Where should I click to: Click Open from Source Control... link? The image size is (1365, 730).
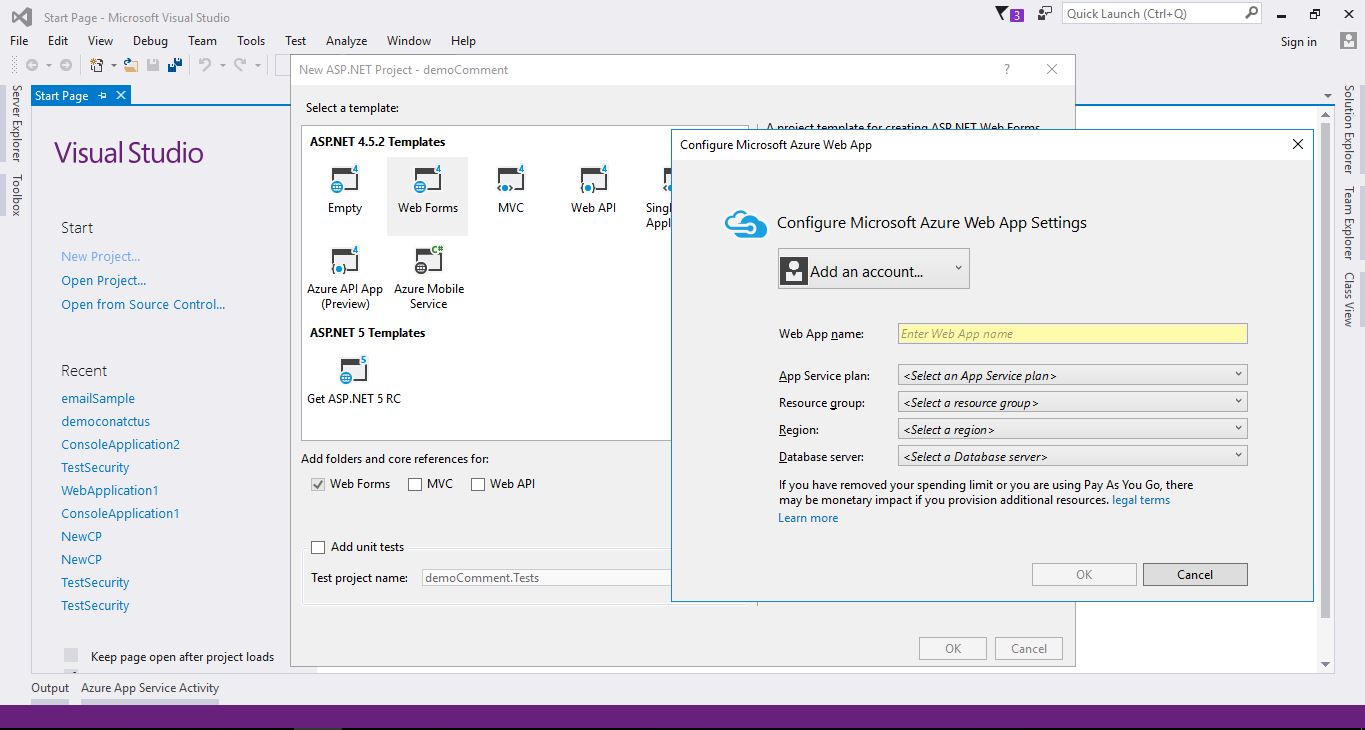pos(143,305)
